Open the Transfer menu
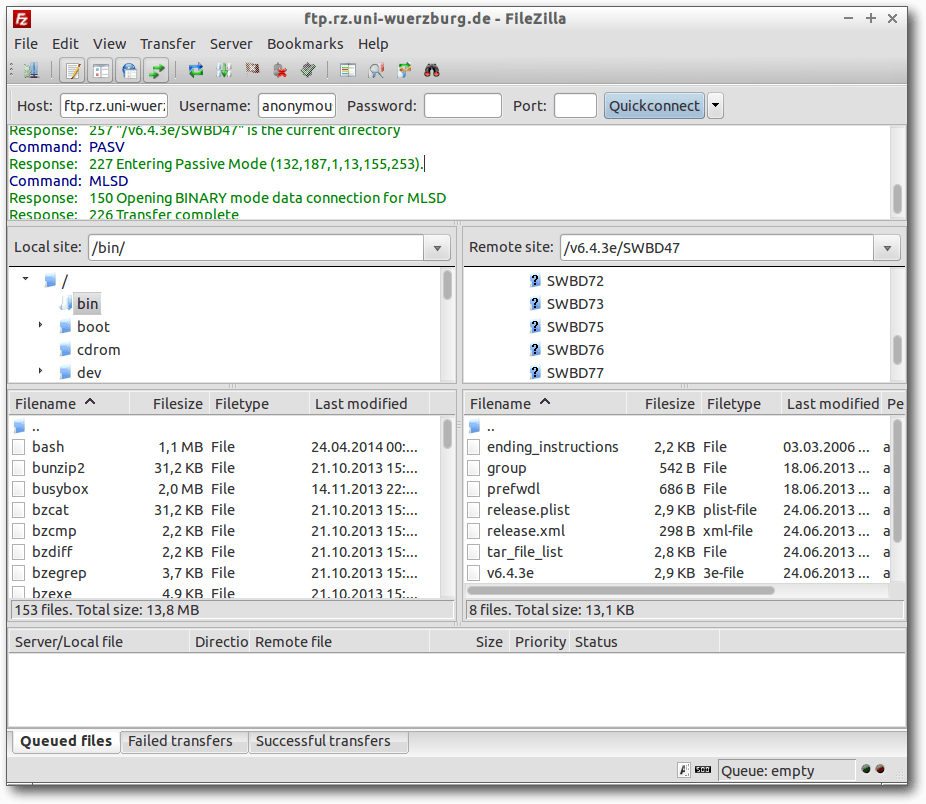 click(168, 44)
